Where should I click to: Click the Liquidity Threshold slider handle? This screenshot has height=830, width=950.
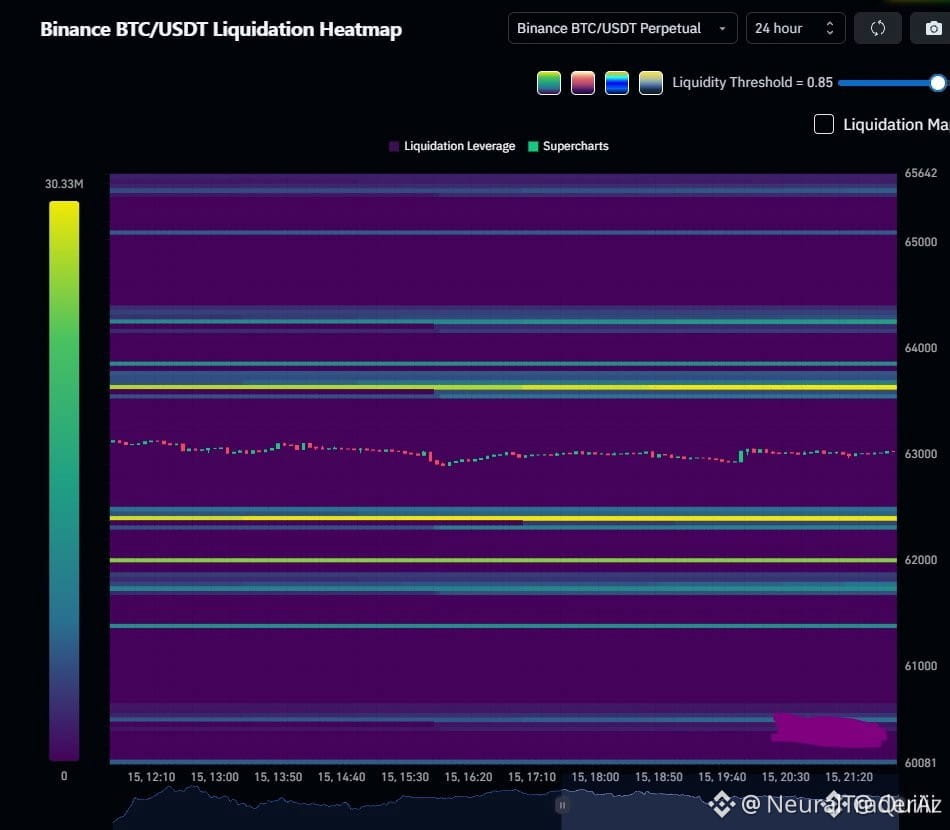pos(937,83)
